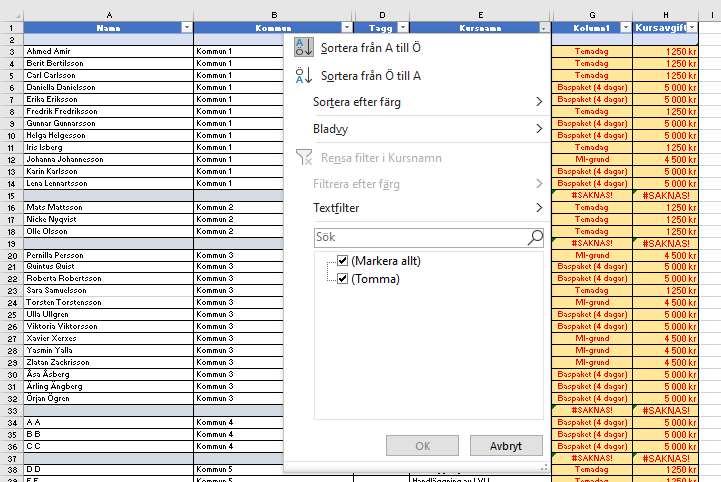Open the Tagg column filter dropdown
This screenshot has width=721, height=482.
pyautogui.click(x=403, y=28)
